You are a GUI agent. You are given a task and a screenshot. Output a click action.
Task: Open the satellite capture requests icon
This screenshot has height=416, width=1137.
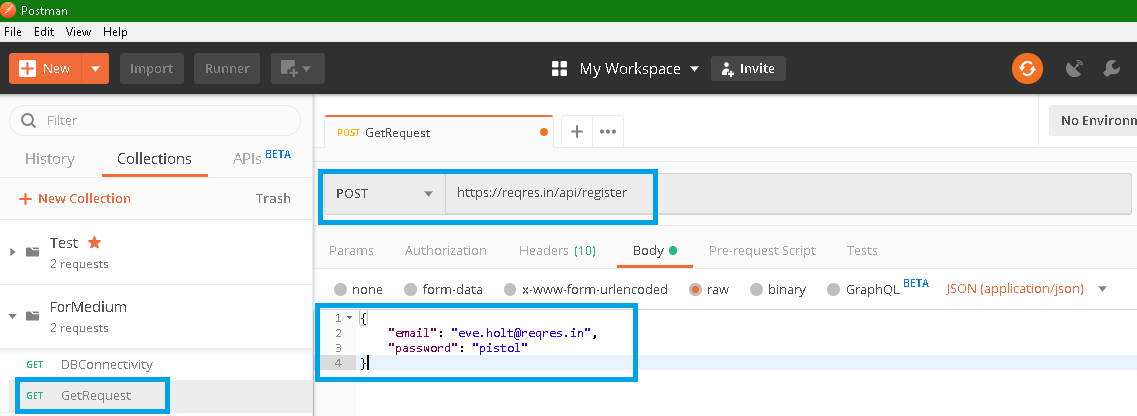point(1074,69)
